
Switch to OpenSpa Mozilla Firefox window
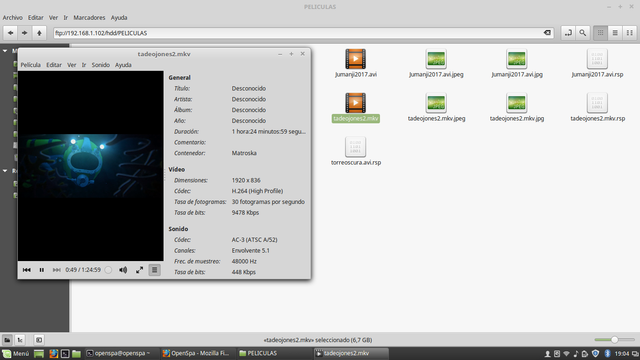(x=198, y=353)
